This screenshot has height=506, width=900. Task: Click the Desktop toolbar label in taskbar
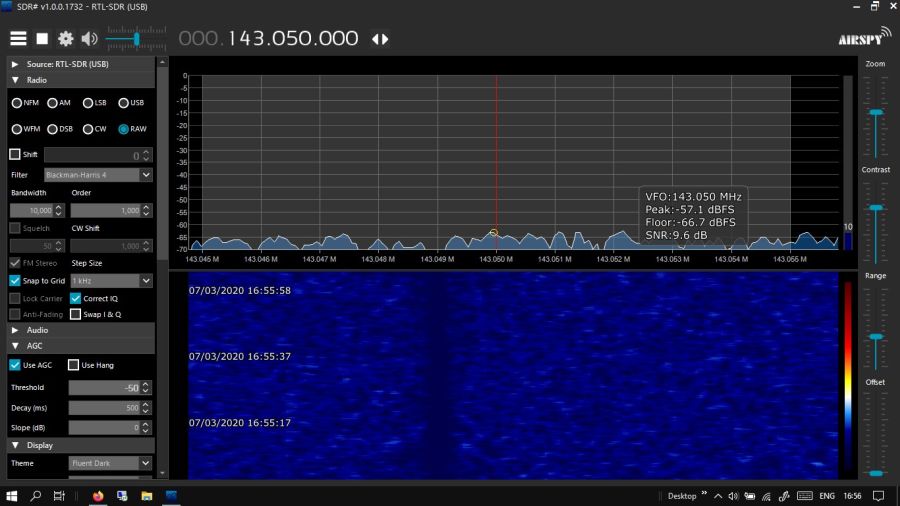(x=682, y=496)
